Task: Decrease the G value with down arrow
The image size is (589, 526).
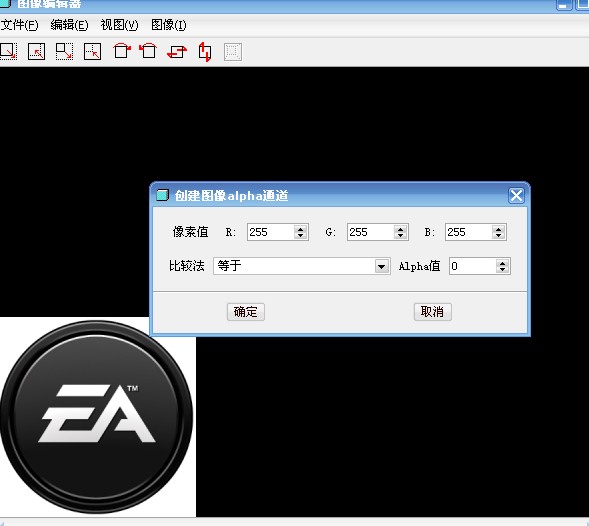Action: tap(400, 236)
